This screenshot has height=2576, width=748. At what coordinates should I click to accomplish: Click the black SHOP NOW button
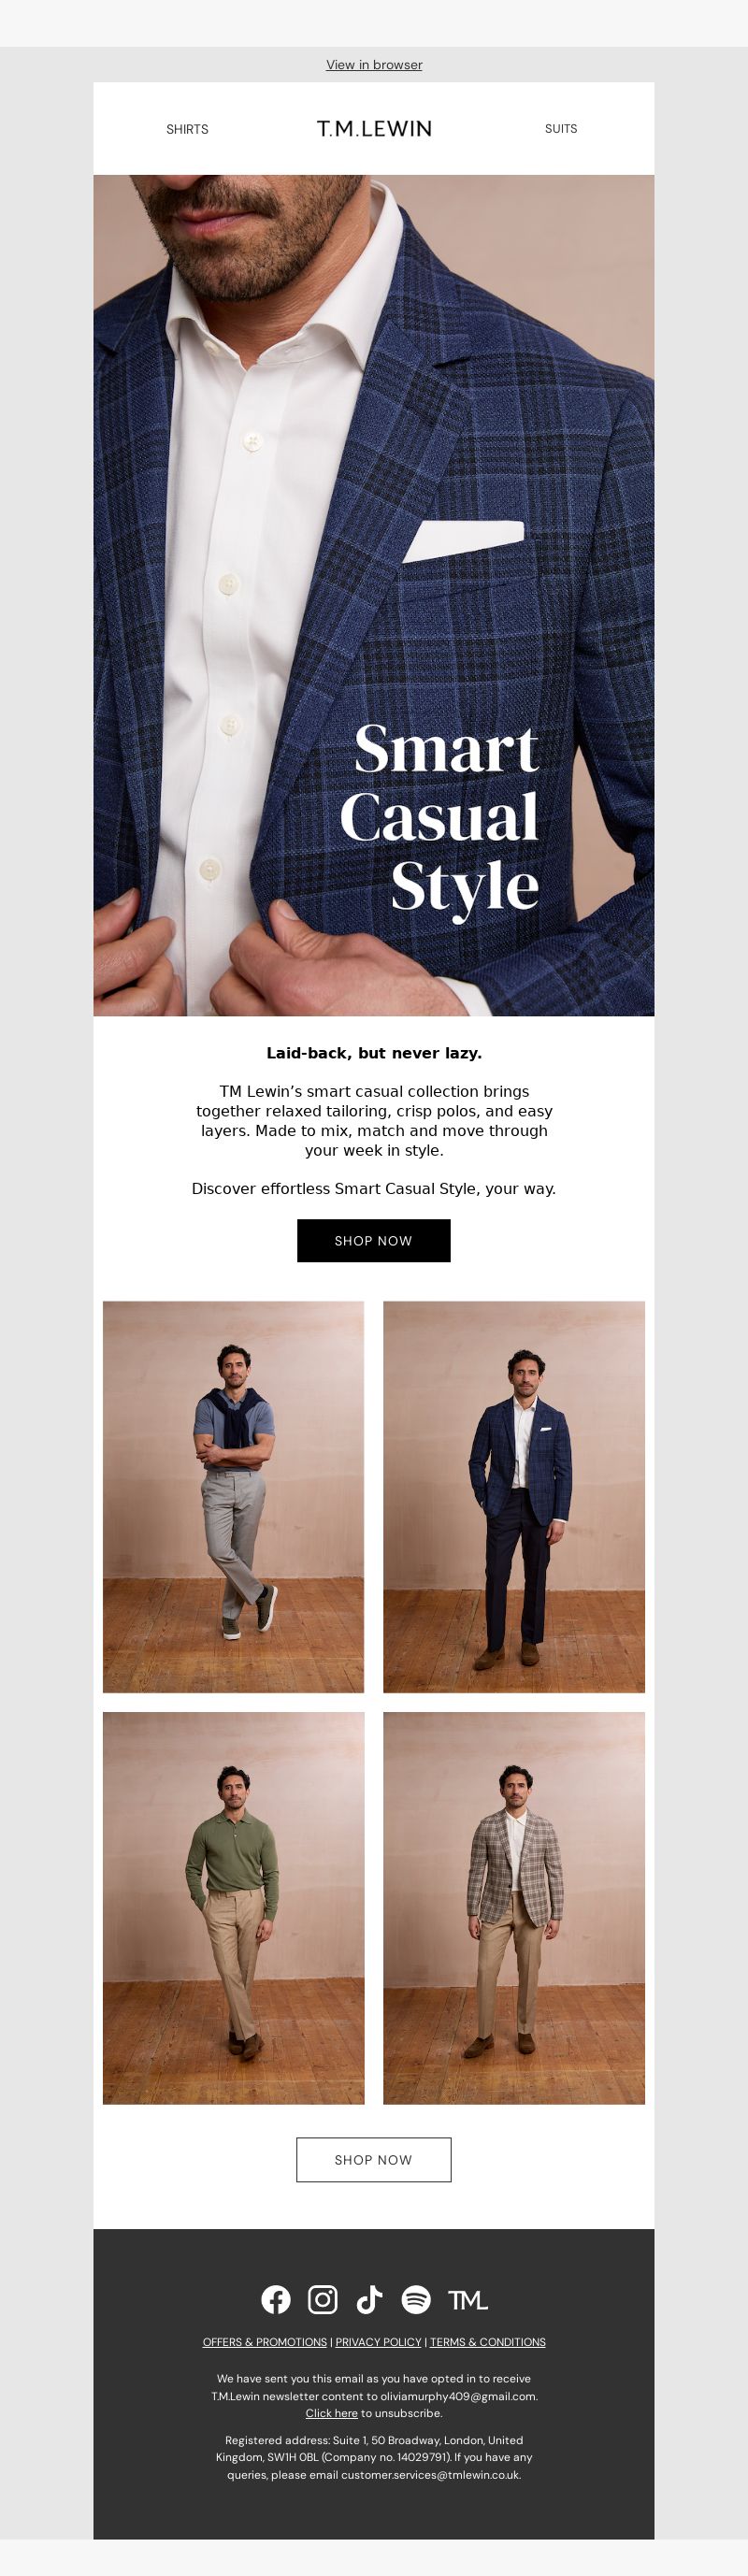coord(374,1240)
